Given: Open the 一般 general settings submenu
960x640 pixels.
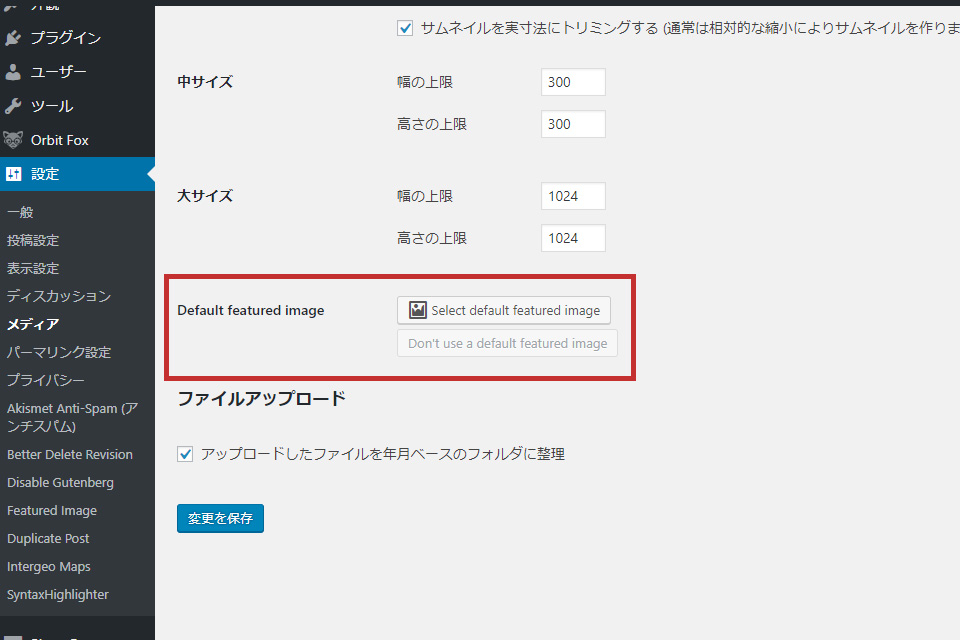Looking at the screenshot, I should point(20,212).
